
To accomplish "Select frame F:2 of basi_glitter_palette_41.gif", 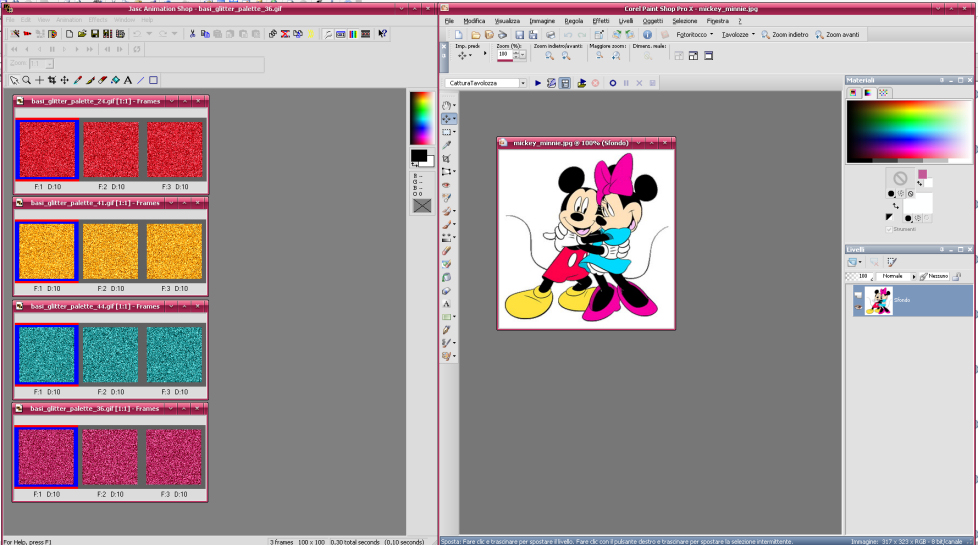I will [x=110, y=252].
